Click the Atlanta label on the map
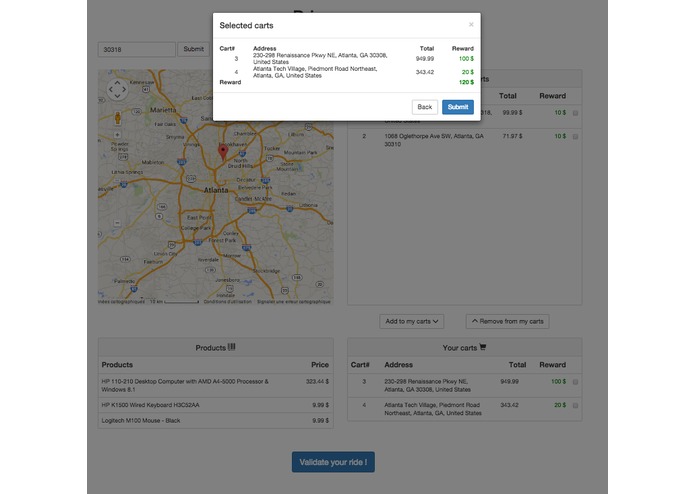695x494 pixels. coord(216,190)
